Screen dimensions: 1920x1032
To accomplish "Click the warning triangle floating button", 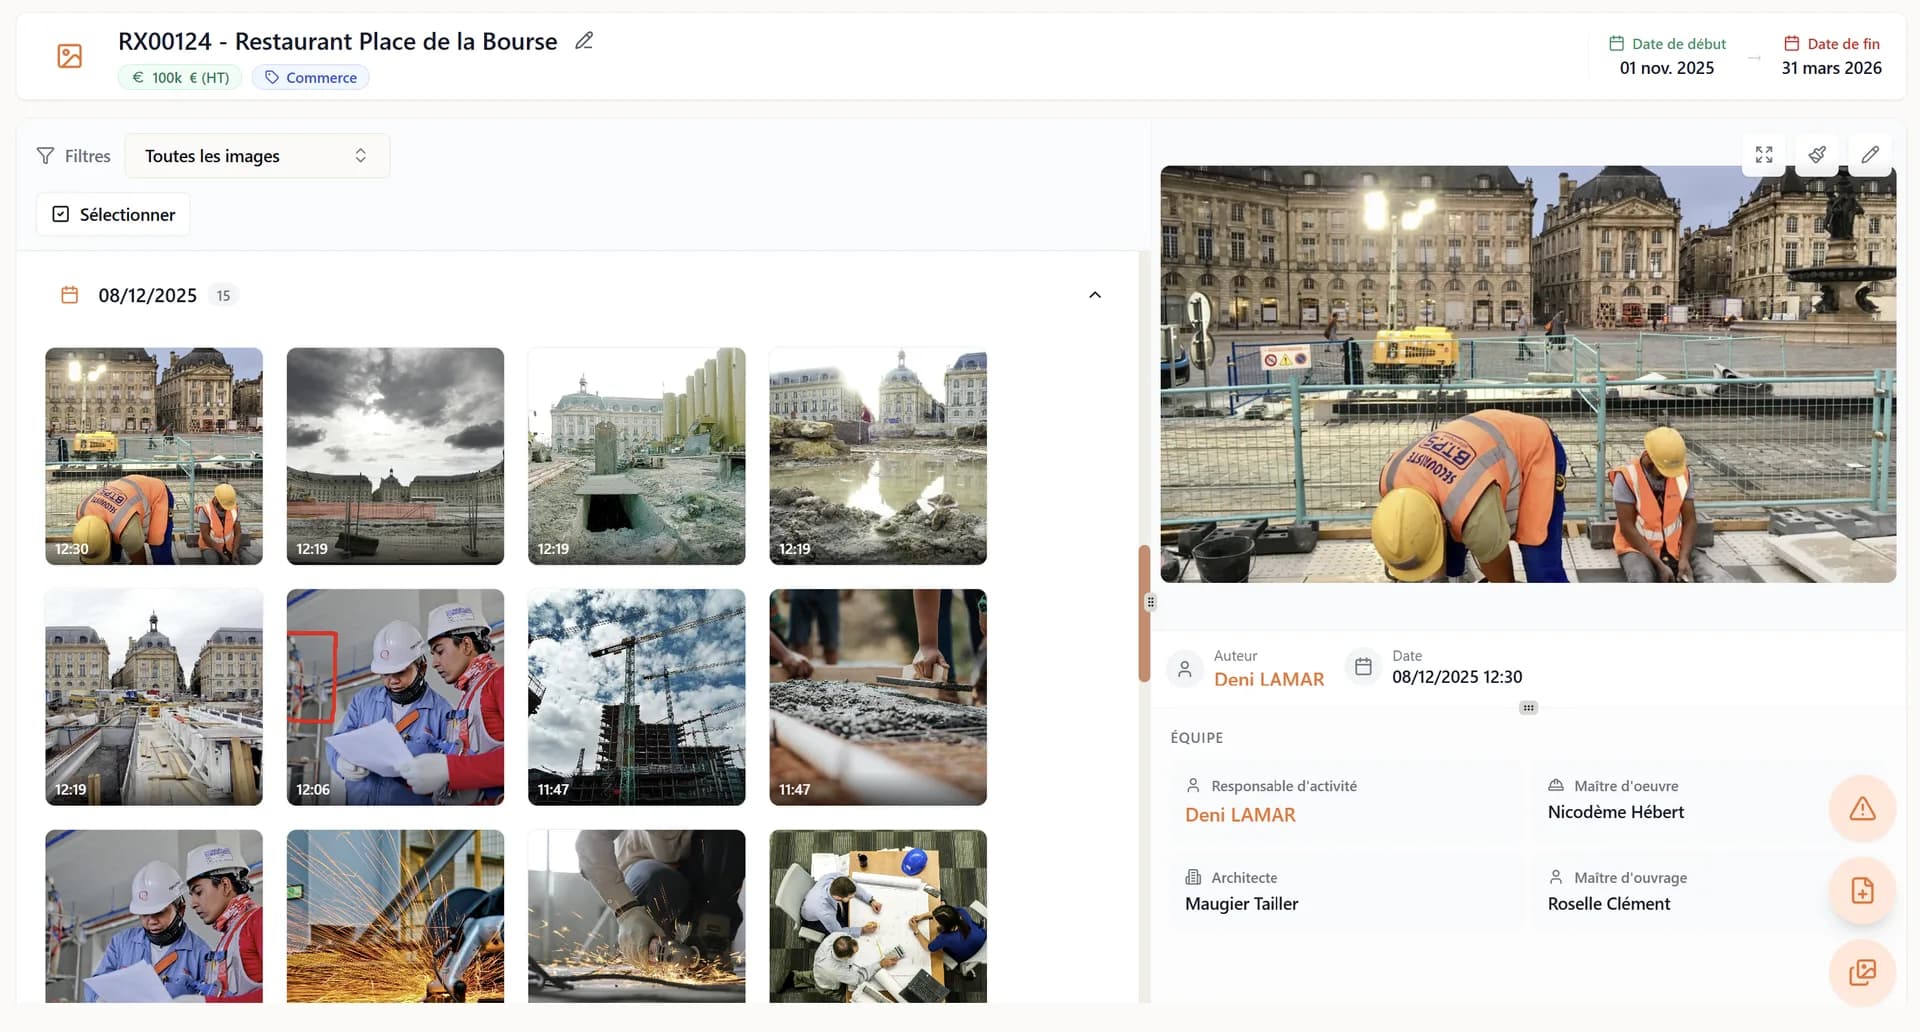I will click(1862, 809).
